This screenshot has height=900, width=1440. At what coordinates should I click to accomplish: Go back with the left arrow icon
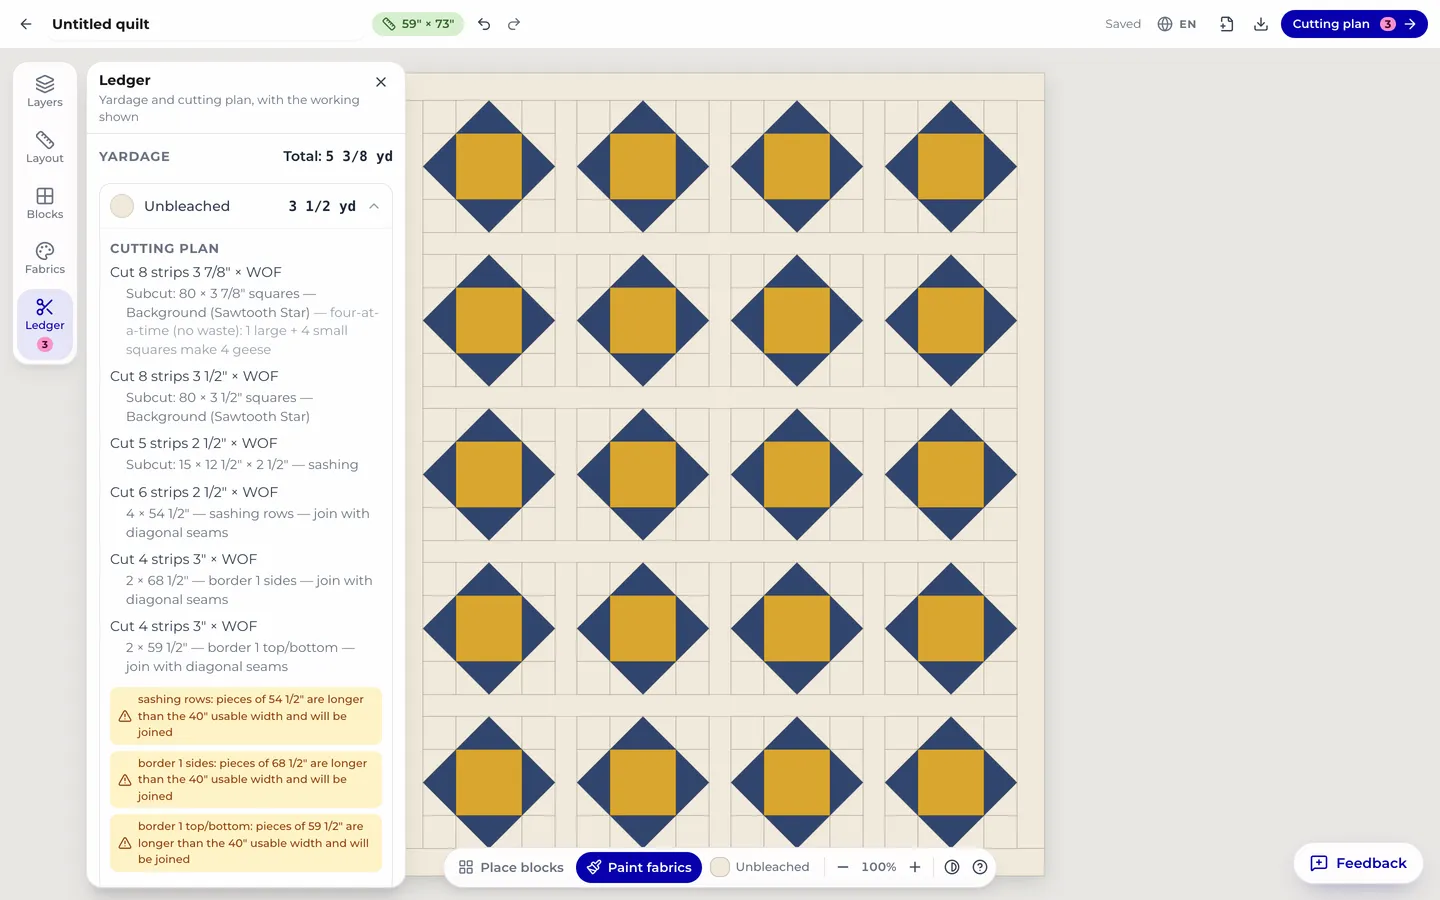pos(26,24)
